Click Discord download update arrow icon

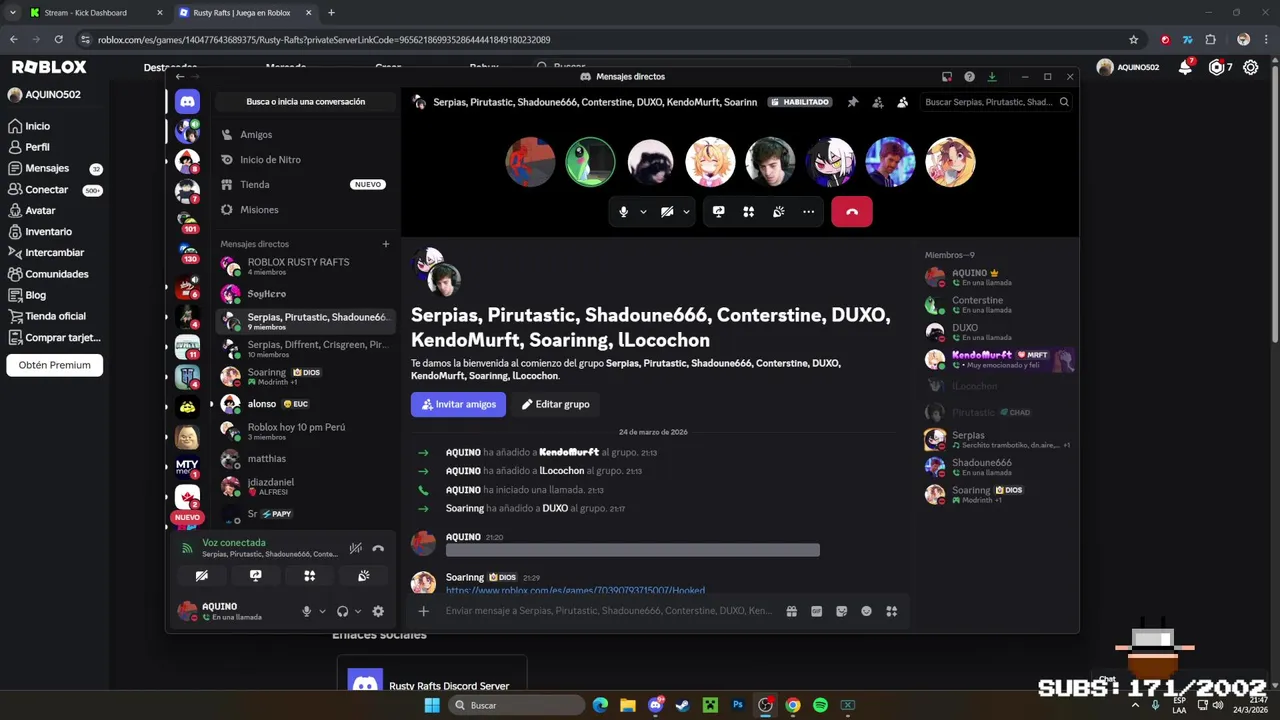(992, 77)
